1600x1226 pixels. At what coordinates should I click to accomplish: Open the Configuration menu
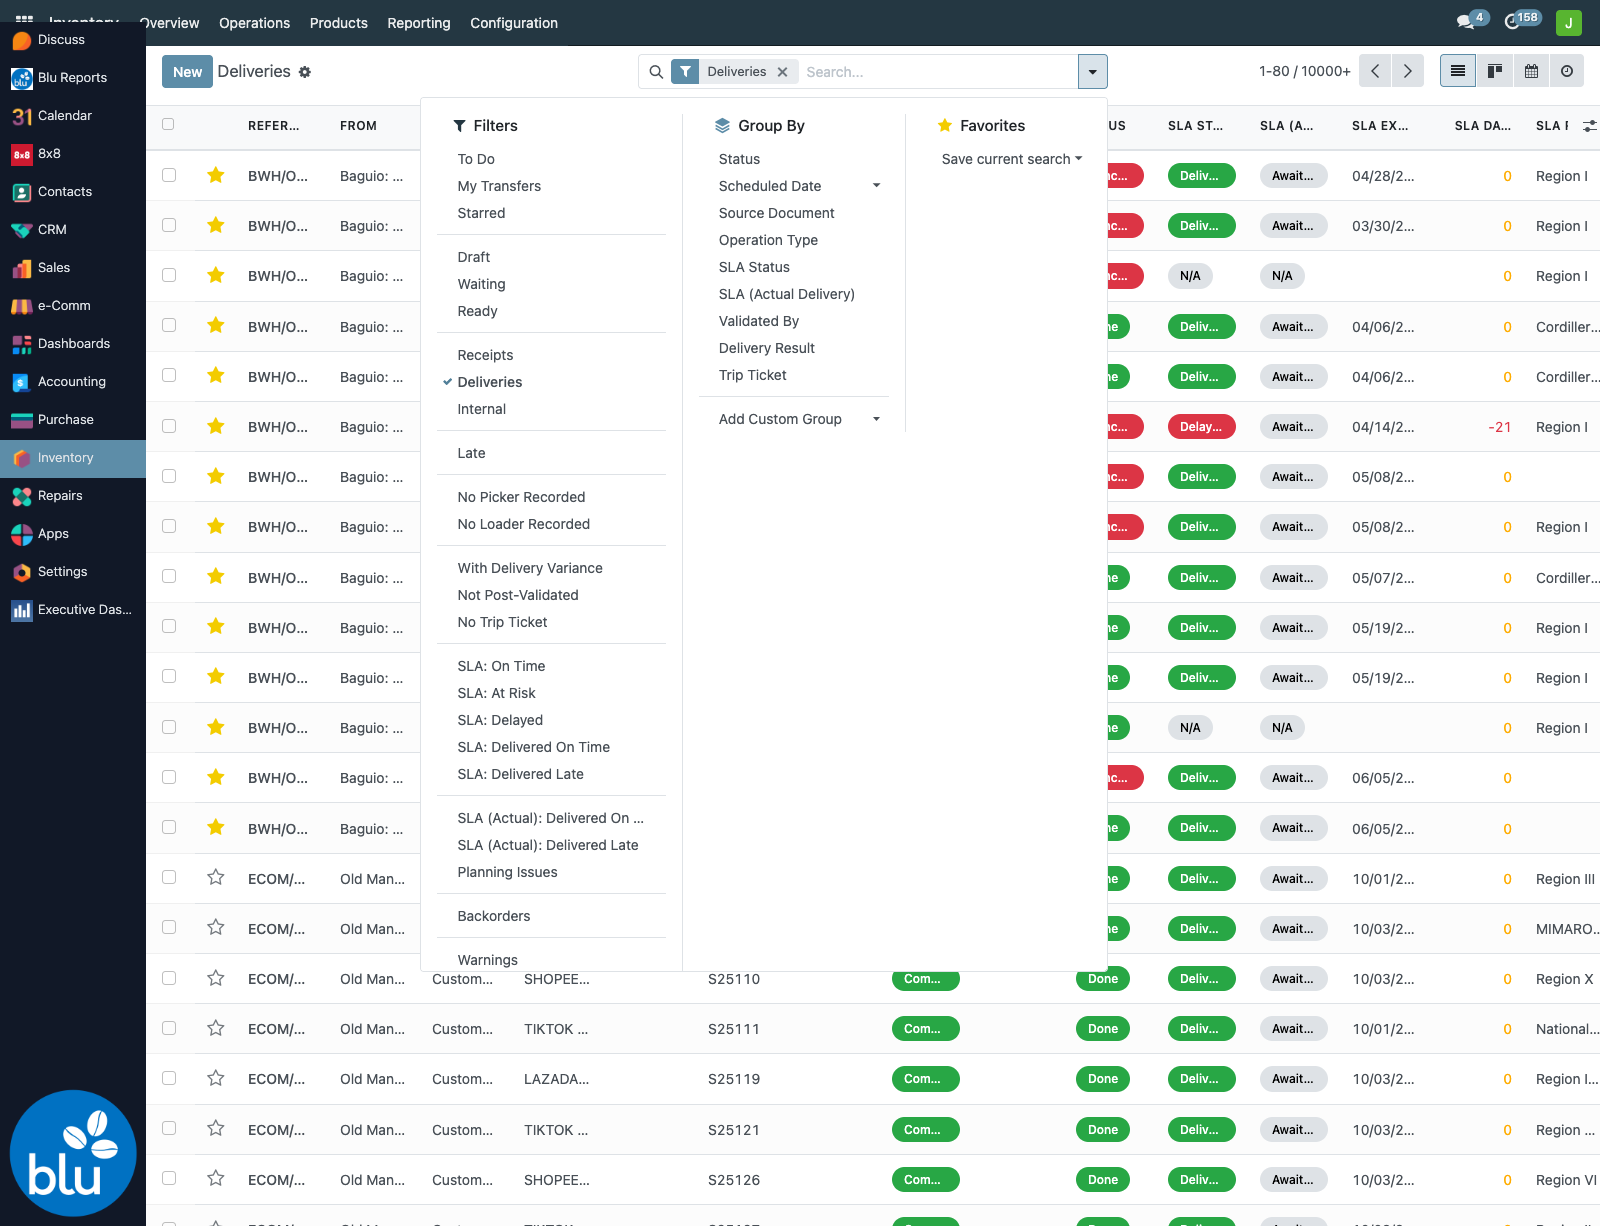pos(514,23)
